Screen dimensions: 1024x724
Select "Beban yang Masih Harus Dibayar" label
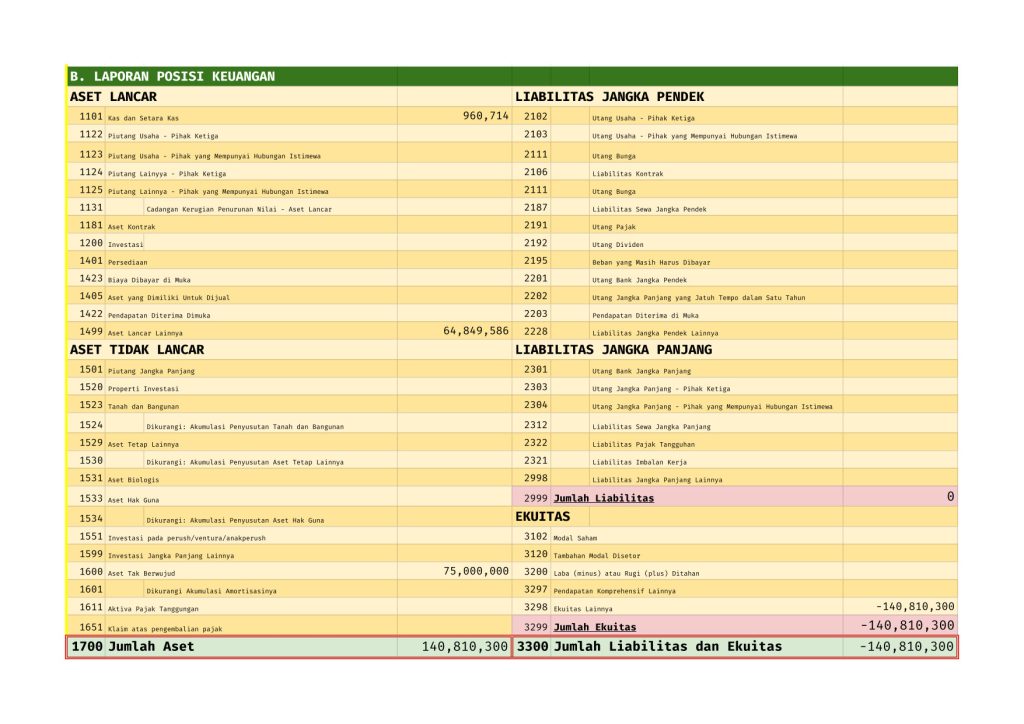coord(651,262)
